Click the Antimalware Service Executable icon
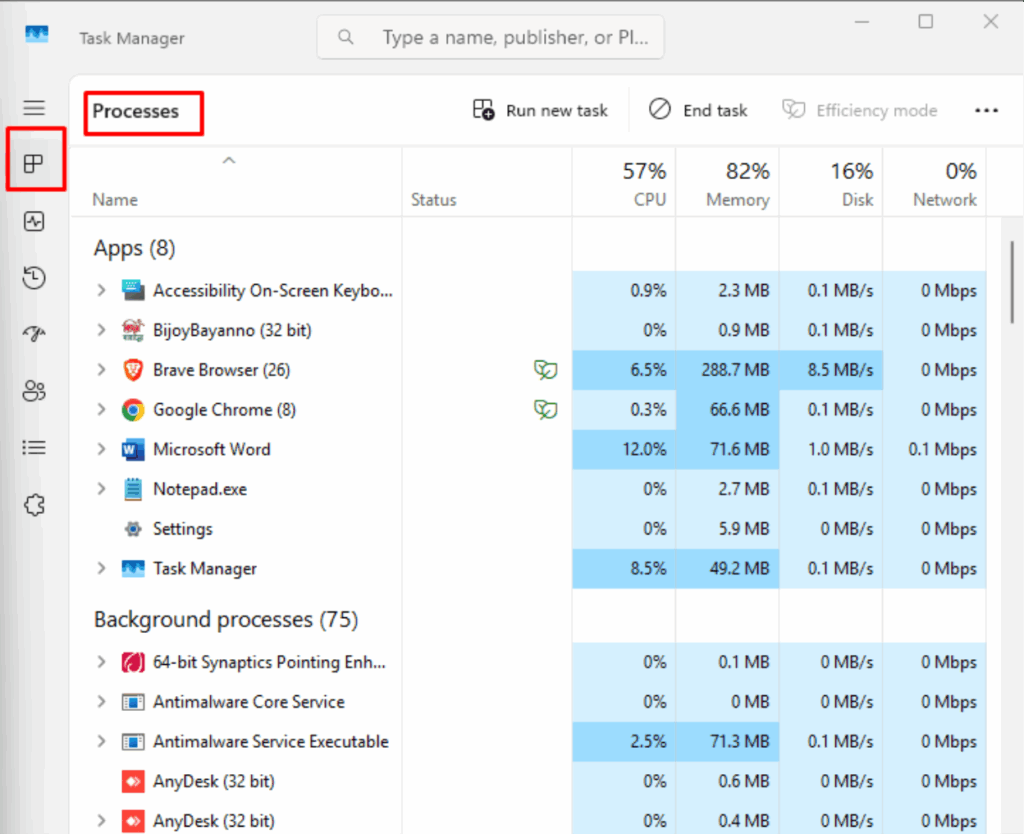The width and height of the screenshot is (1024, 834). (x=133, y=742)
